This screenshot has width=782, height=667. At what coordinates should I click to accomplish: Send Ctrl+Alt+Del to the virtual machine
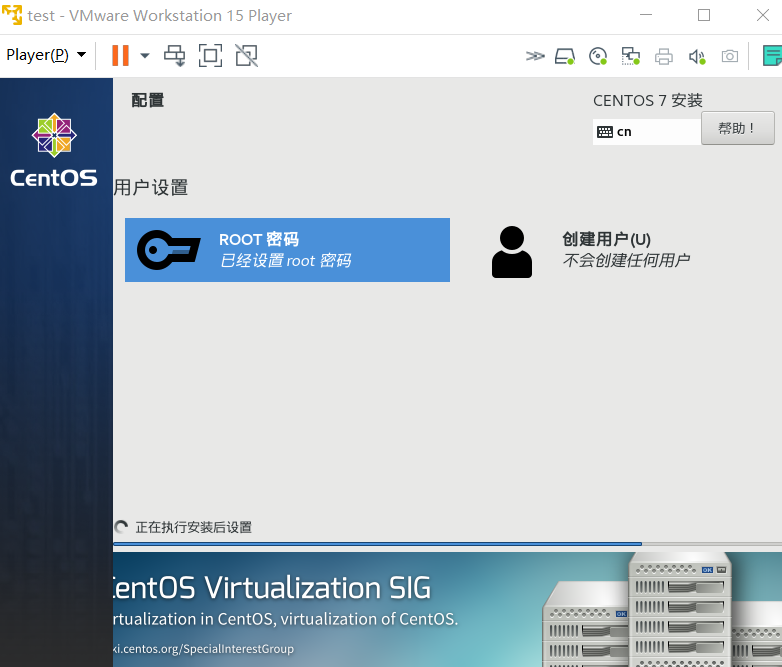[x=175, y=55]
